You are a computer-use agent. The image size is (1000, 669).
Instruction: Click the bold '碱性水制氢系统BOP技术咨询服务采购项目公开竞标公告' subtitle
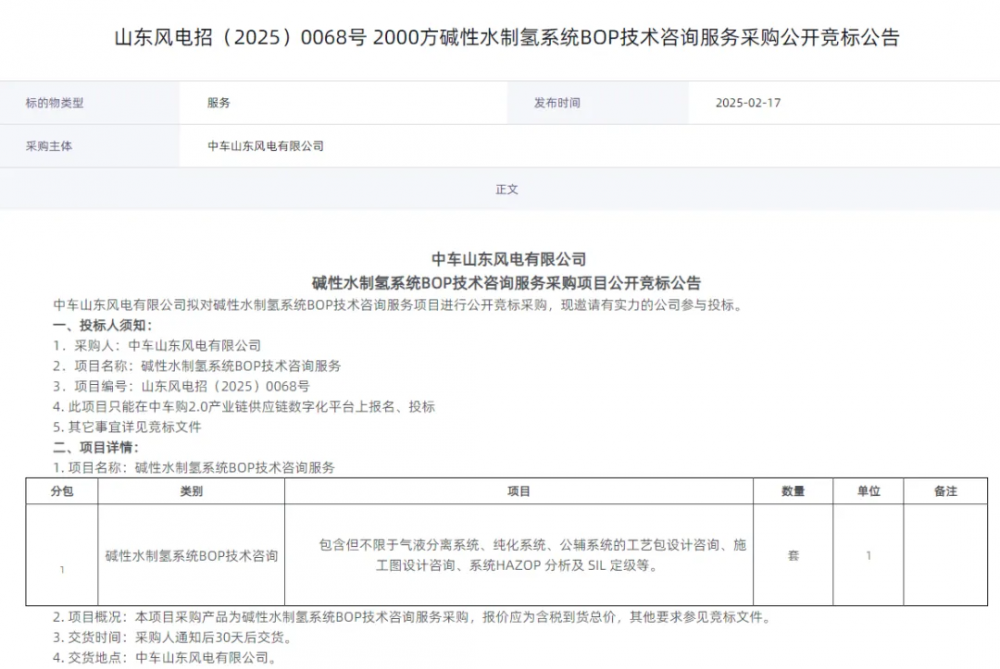506,283
